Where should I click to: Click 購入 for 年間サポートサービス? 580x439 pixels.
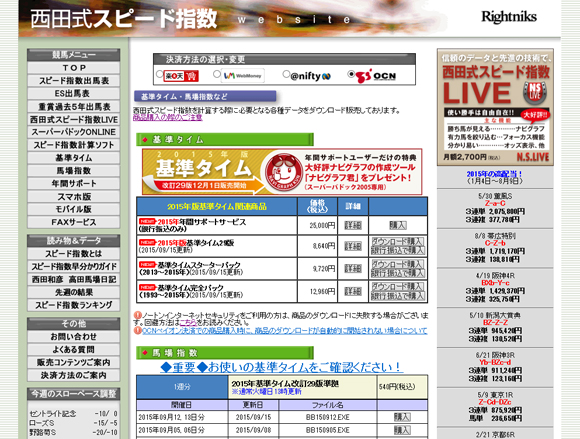point(398,225)
